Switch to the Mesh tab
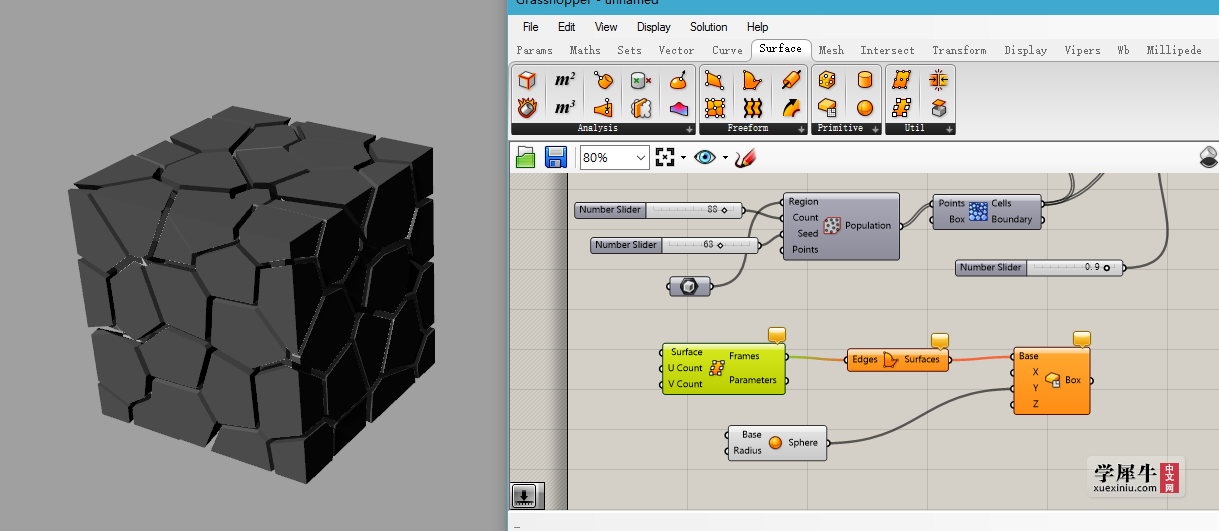This screenshot has width=1219, height=531. [831, 50]
